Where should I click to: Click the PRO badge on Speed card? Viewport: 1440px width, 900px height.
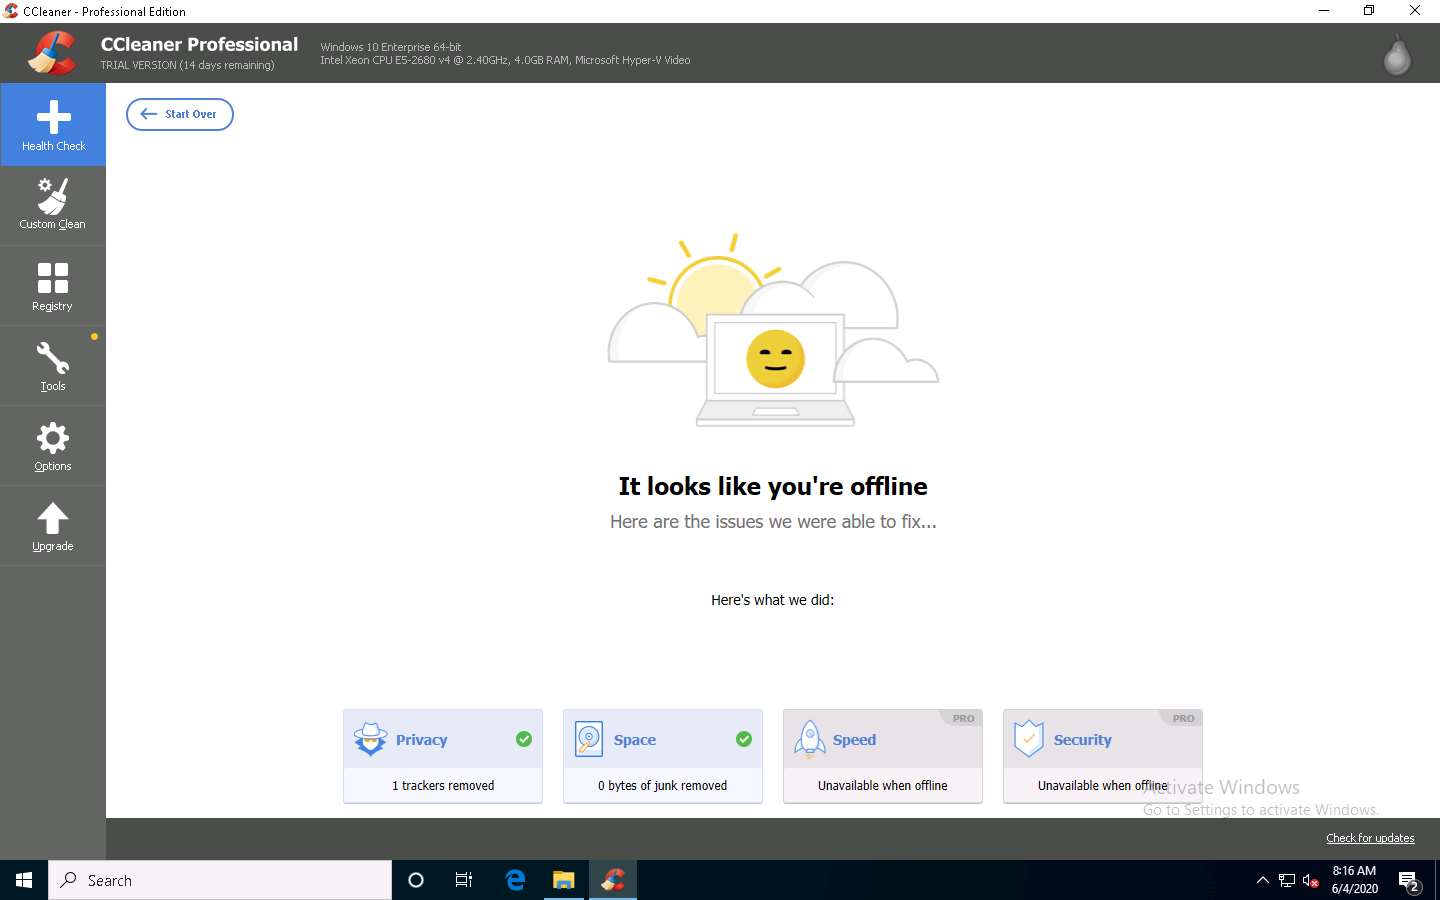pyautogui.click(x=963, y=718)
